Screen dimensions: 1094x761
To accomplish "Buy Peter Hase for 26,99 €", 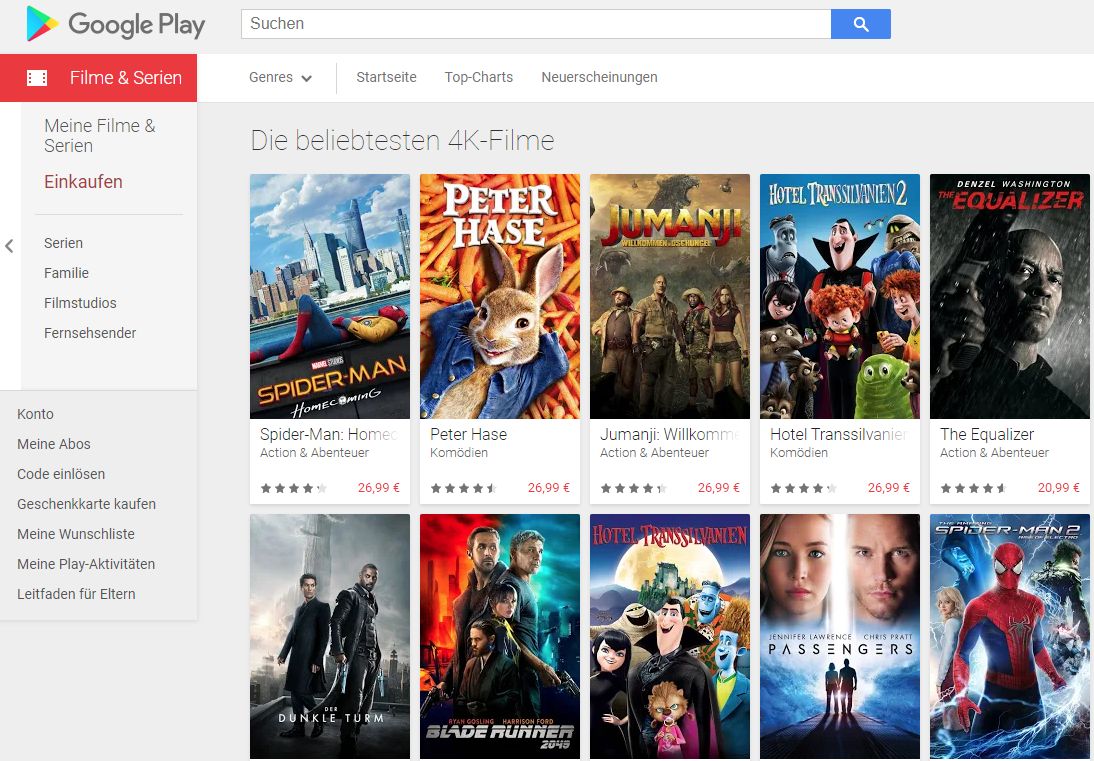I will 548,488.
